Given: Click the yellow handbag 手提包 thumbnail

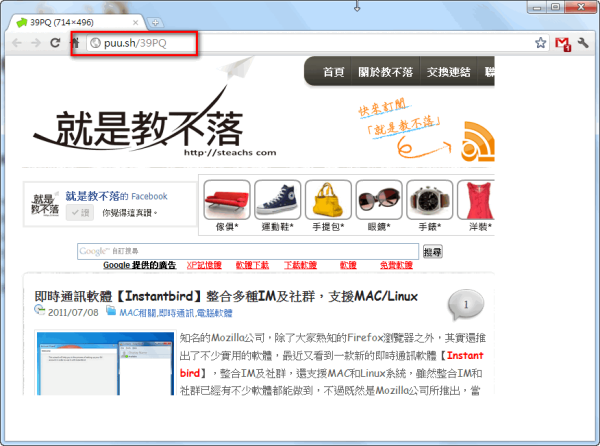Looking at the screenshot, I should (x=328, y=200).
